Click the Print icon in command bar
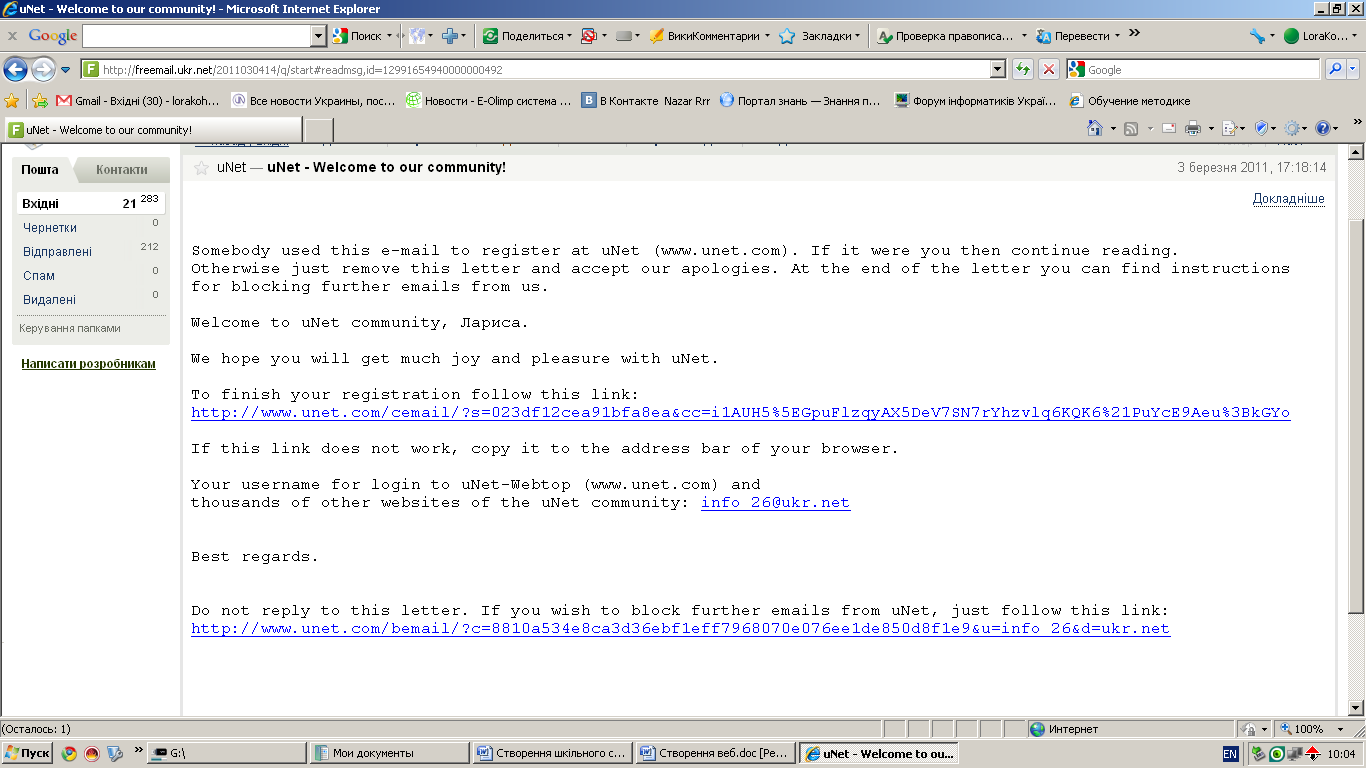 1192,128
